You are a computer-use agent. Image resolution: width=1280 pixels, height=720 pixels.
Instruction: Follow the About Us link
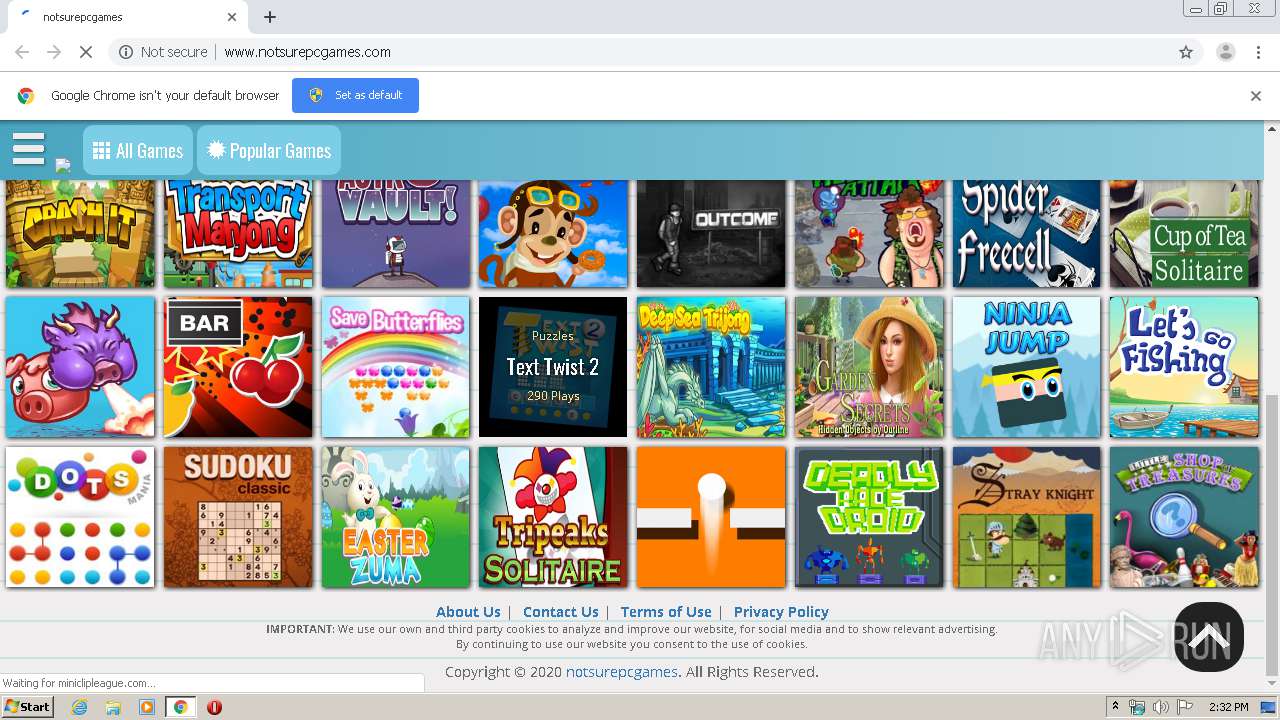tap(468, 612)
